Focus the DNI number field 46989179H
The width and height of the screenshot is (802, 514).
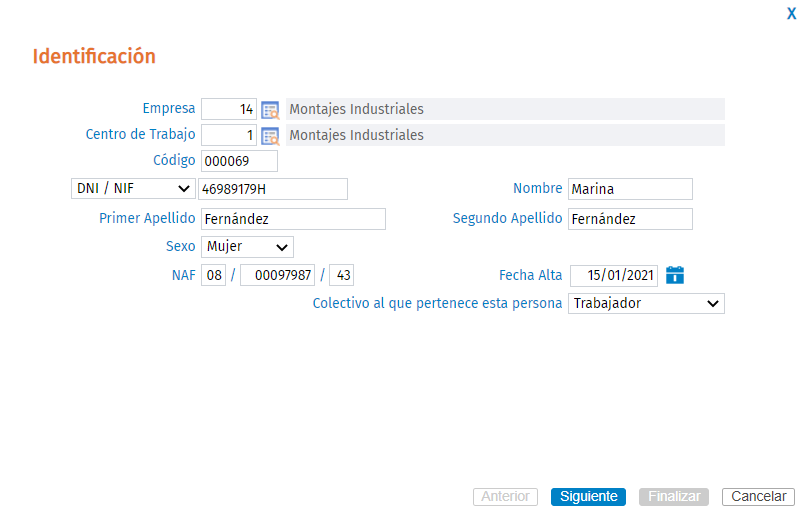point(273,189)
